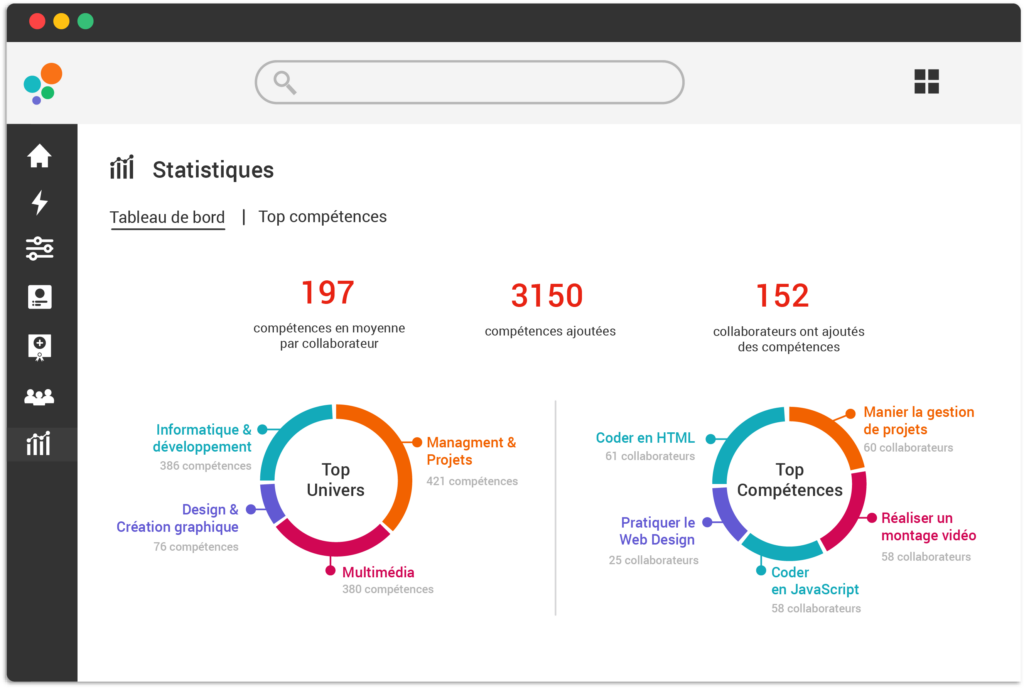Maximize window with green button

(86, 22)
